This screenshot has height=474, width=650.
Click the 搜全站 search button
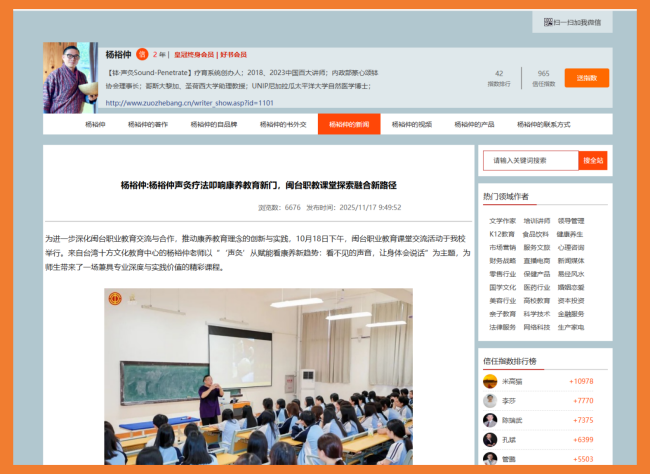(593, 160)
